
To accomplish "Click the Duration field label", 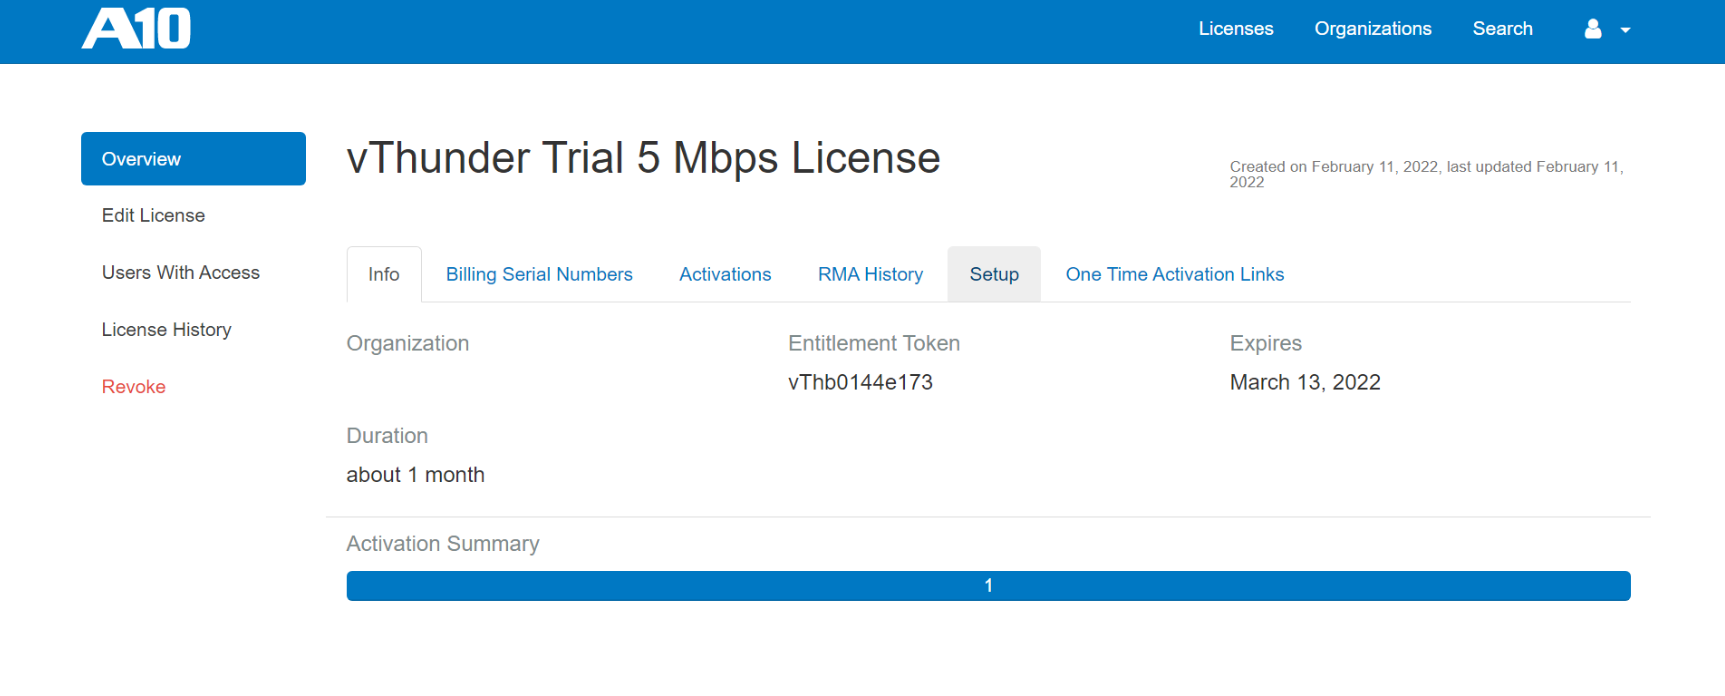I will point(387,436).
